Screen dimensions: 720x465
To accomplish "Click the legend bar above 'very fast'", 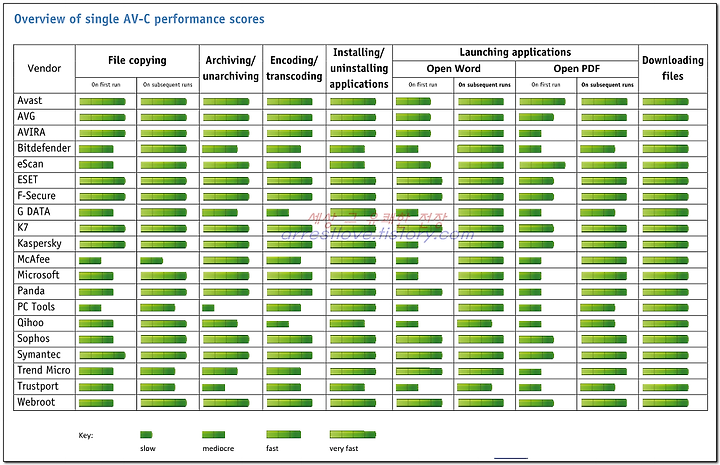I will click(x=353, y=434).
